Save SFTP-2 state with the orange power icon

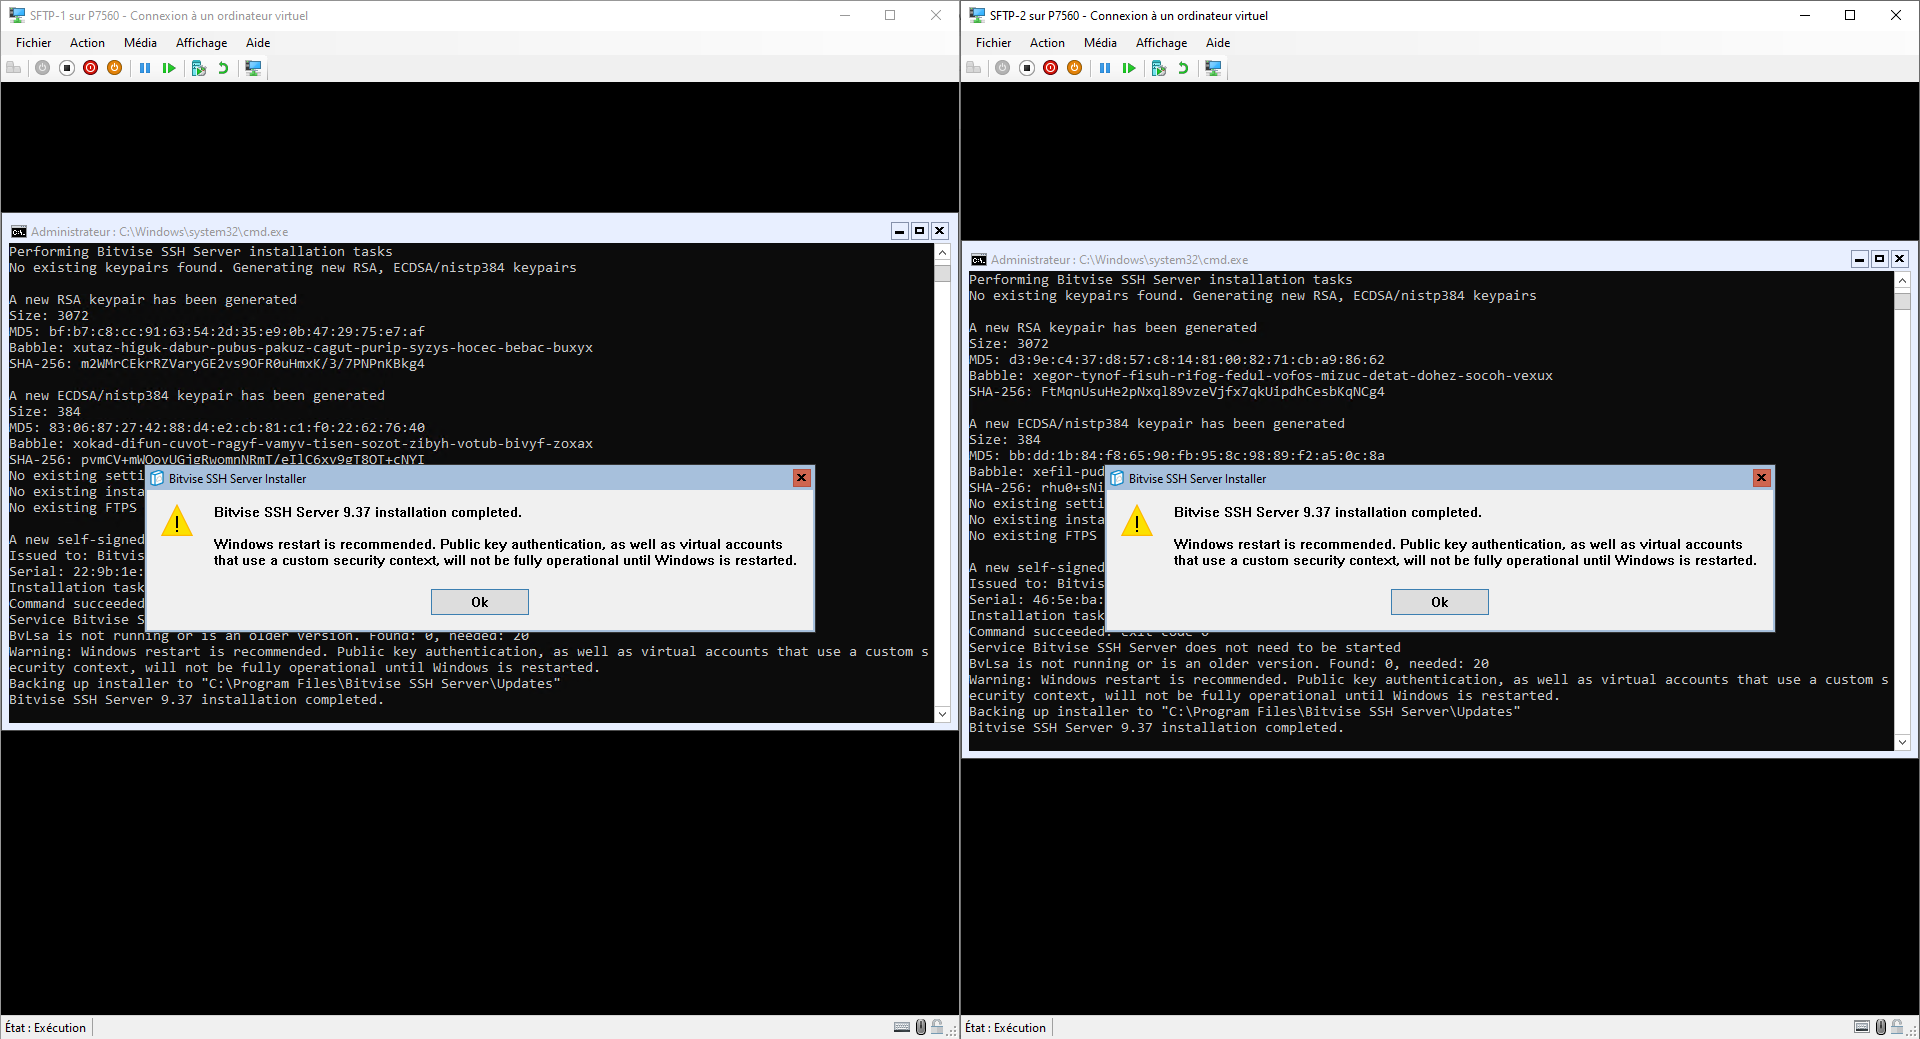[1075, 68]
